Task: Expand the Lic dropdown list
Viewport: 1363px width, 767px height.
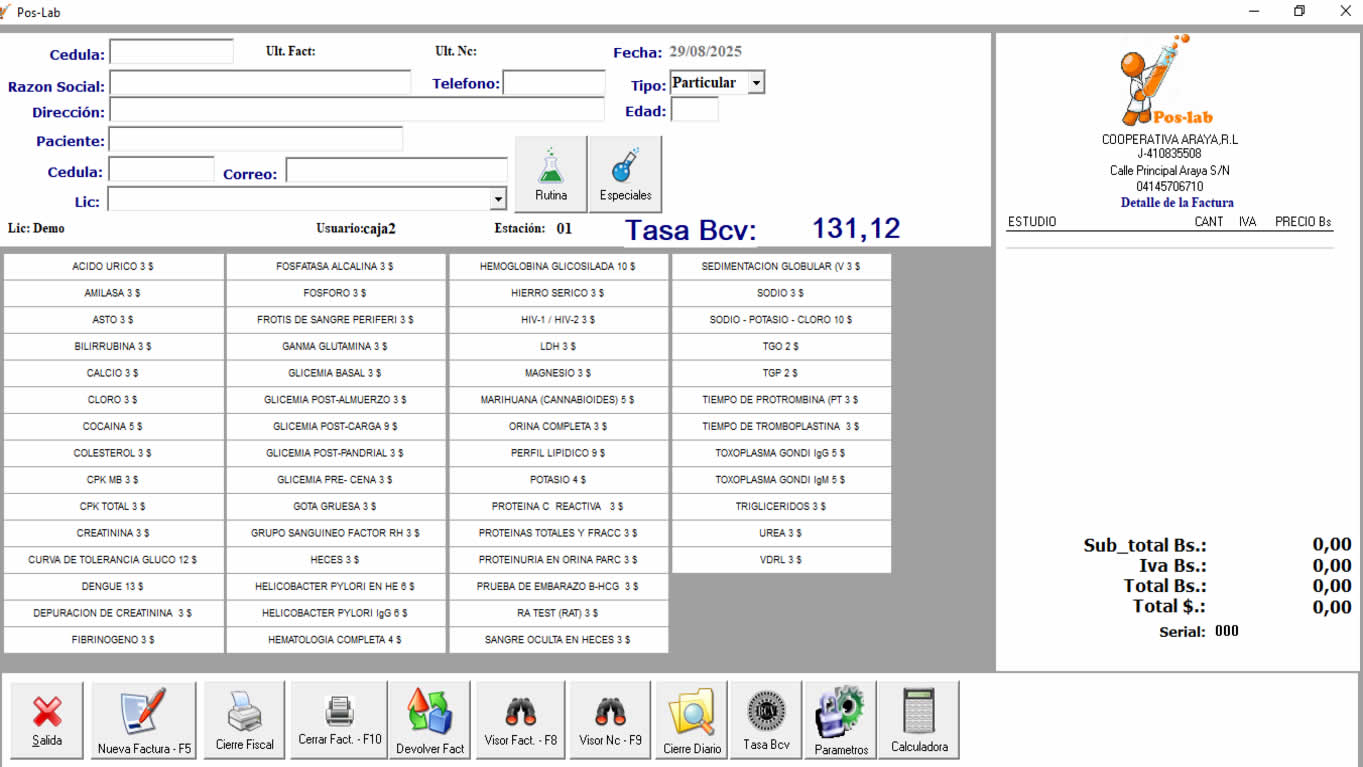Action: [498, 200]
